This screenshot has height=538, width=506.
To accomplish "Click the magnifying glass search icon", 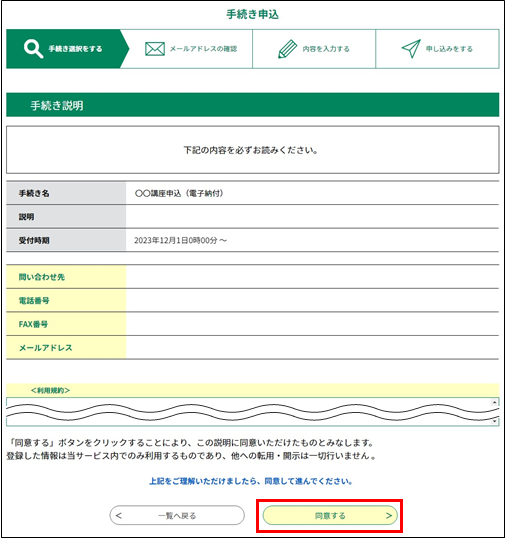I will [33, 49].
